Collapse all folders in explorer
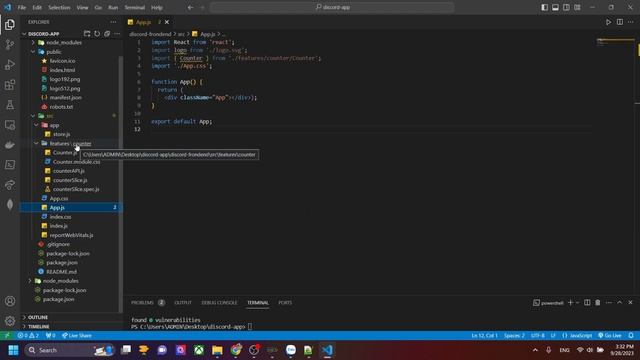Image resolution: width=640 pixels, height=360 pixels. pyautogui.click(x=107, y=33)
